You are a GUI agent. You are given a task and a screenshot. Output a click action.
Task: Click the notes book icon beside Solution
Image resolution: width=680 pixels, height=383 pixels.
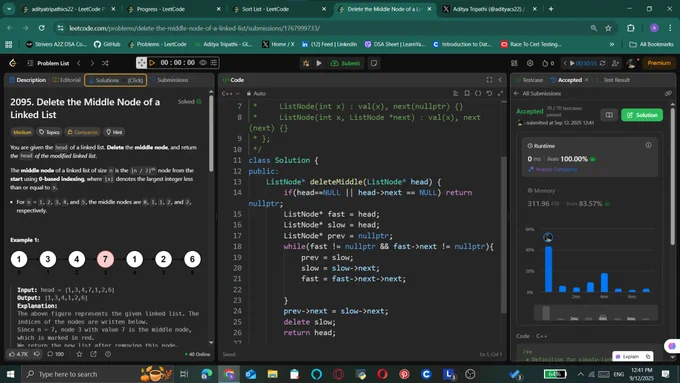pos(609,115)
